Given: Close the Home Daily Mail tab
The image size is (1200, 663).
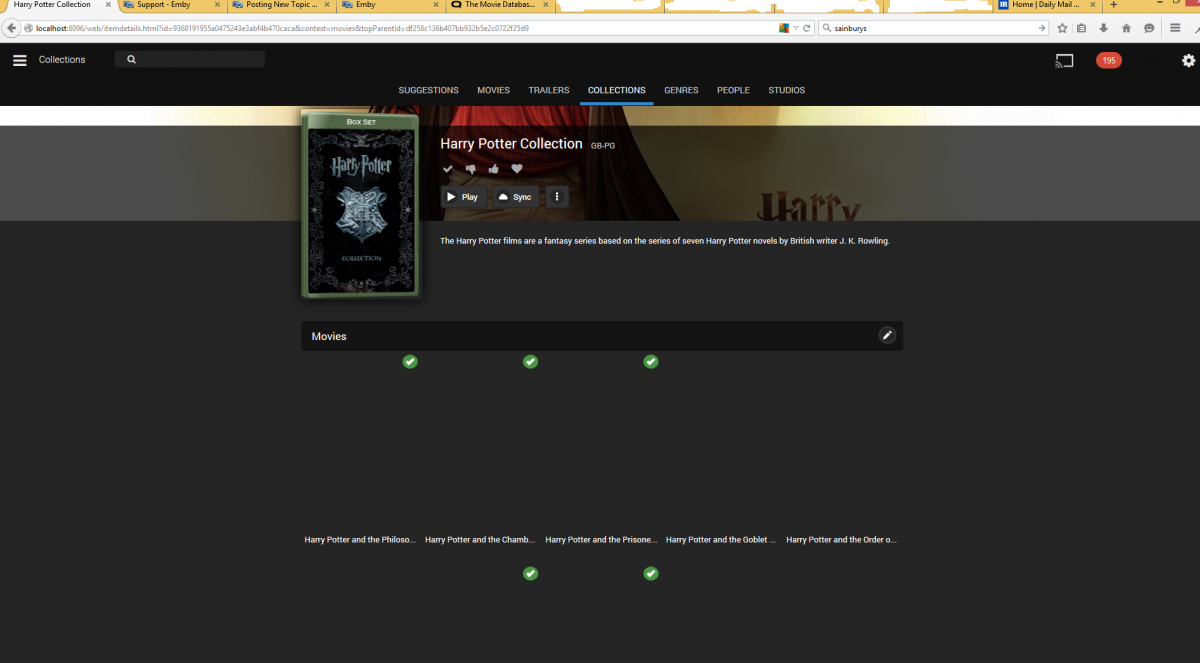Looking at the screenshot, I should [1092, 5].
